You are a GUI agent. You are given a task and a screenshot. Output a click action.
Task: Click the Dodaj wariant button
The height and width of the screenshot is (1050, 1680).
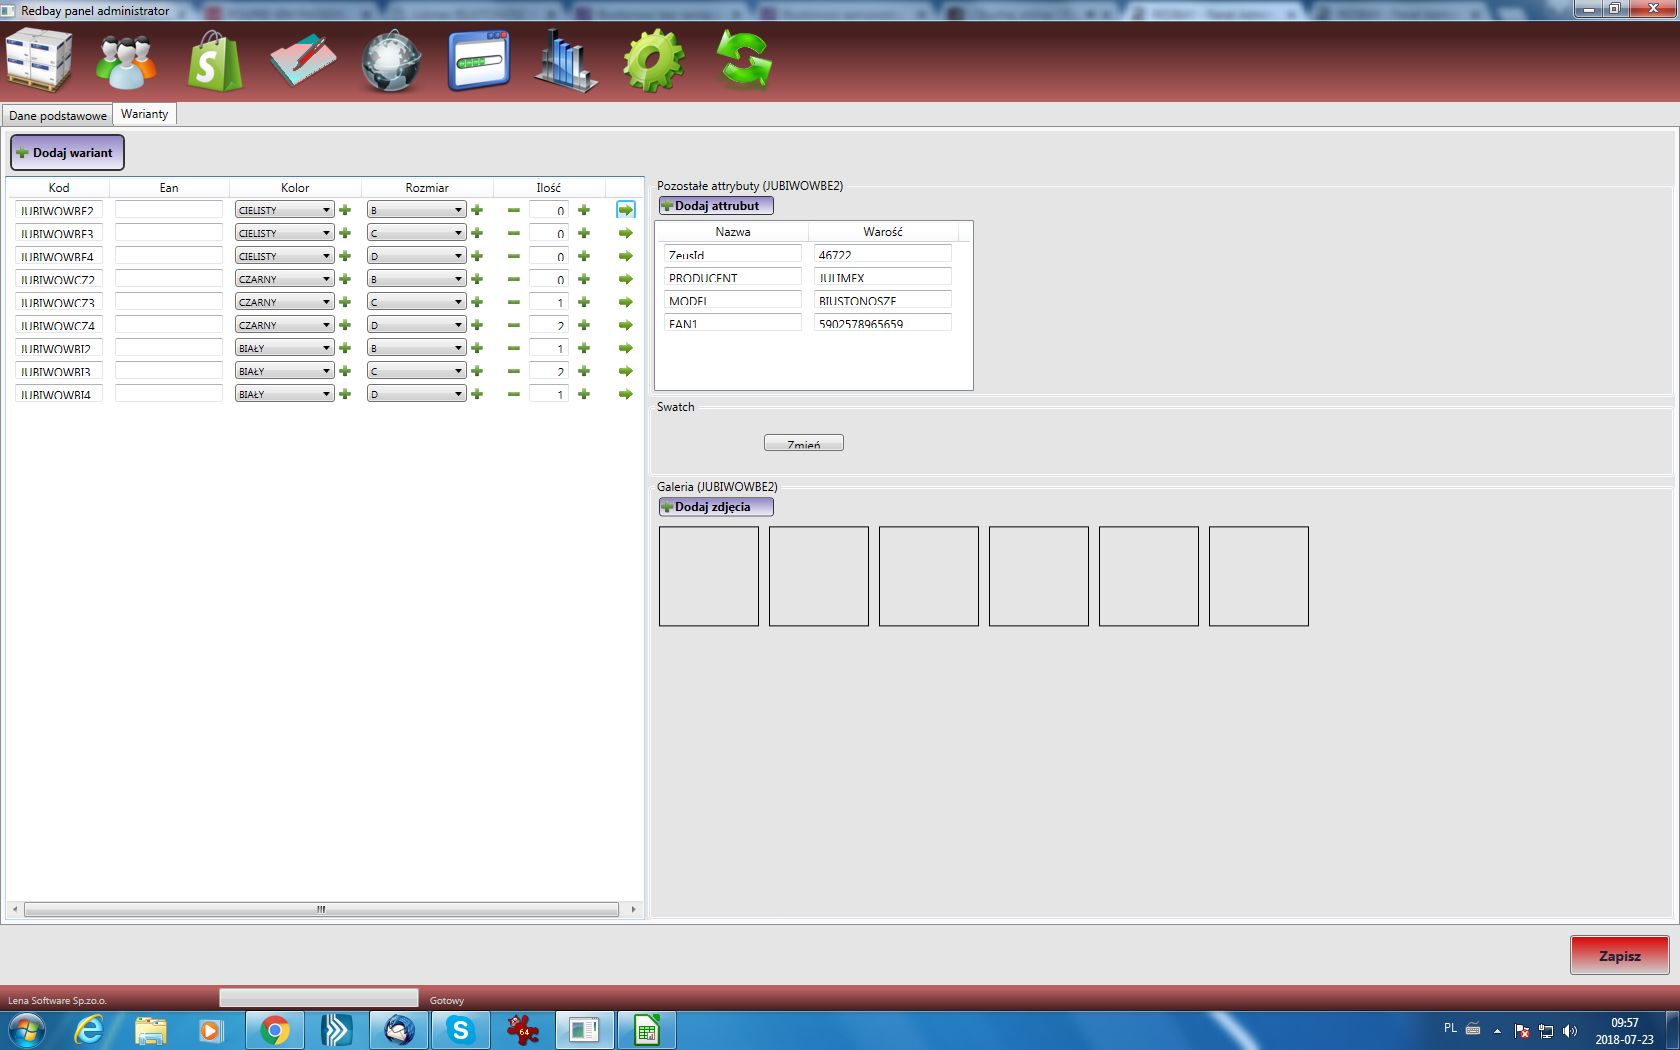click(x=67, y=153)
